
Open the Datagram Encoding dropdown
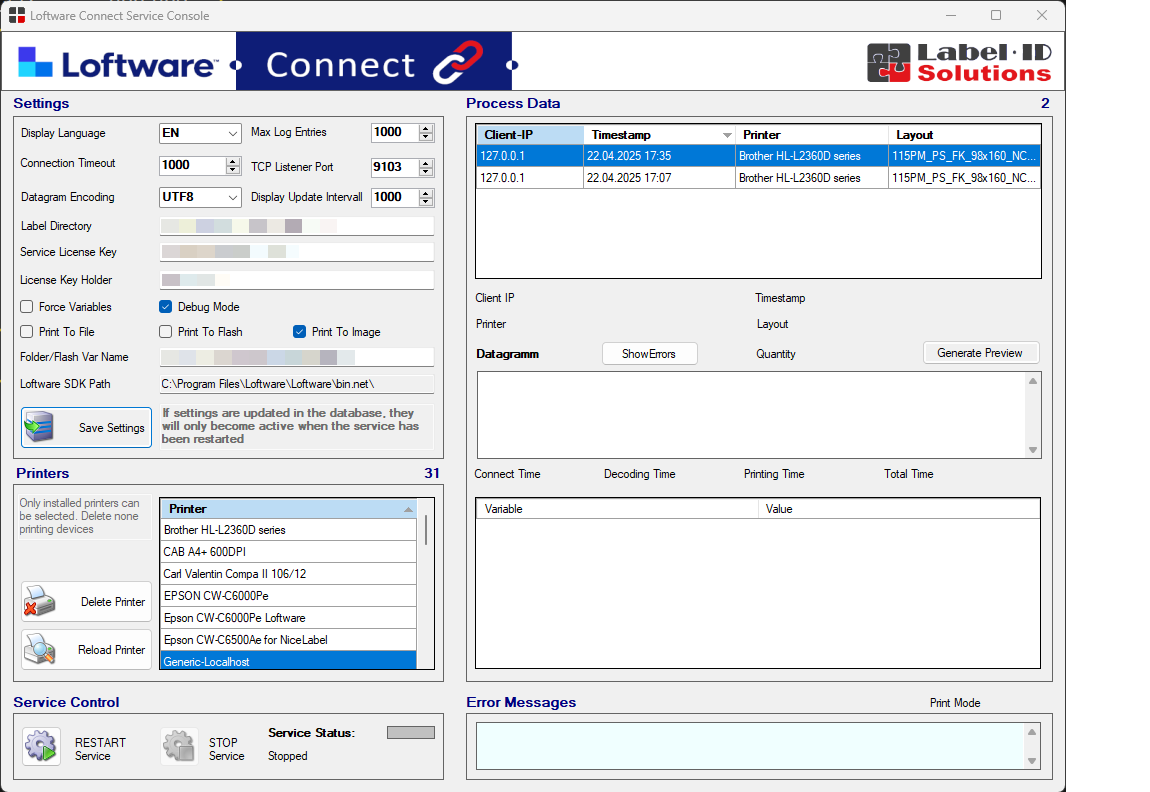200,197
